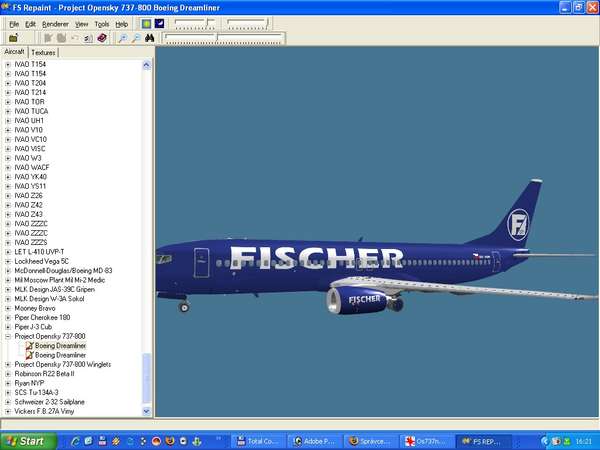The image size is (600, 450).
Task: Click the red book toolbar icon
Action: [x=102, y=38]
